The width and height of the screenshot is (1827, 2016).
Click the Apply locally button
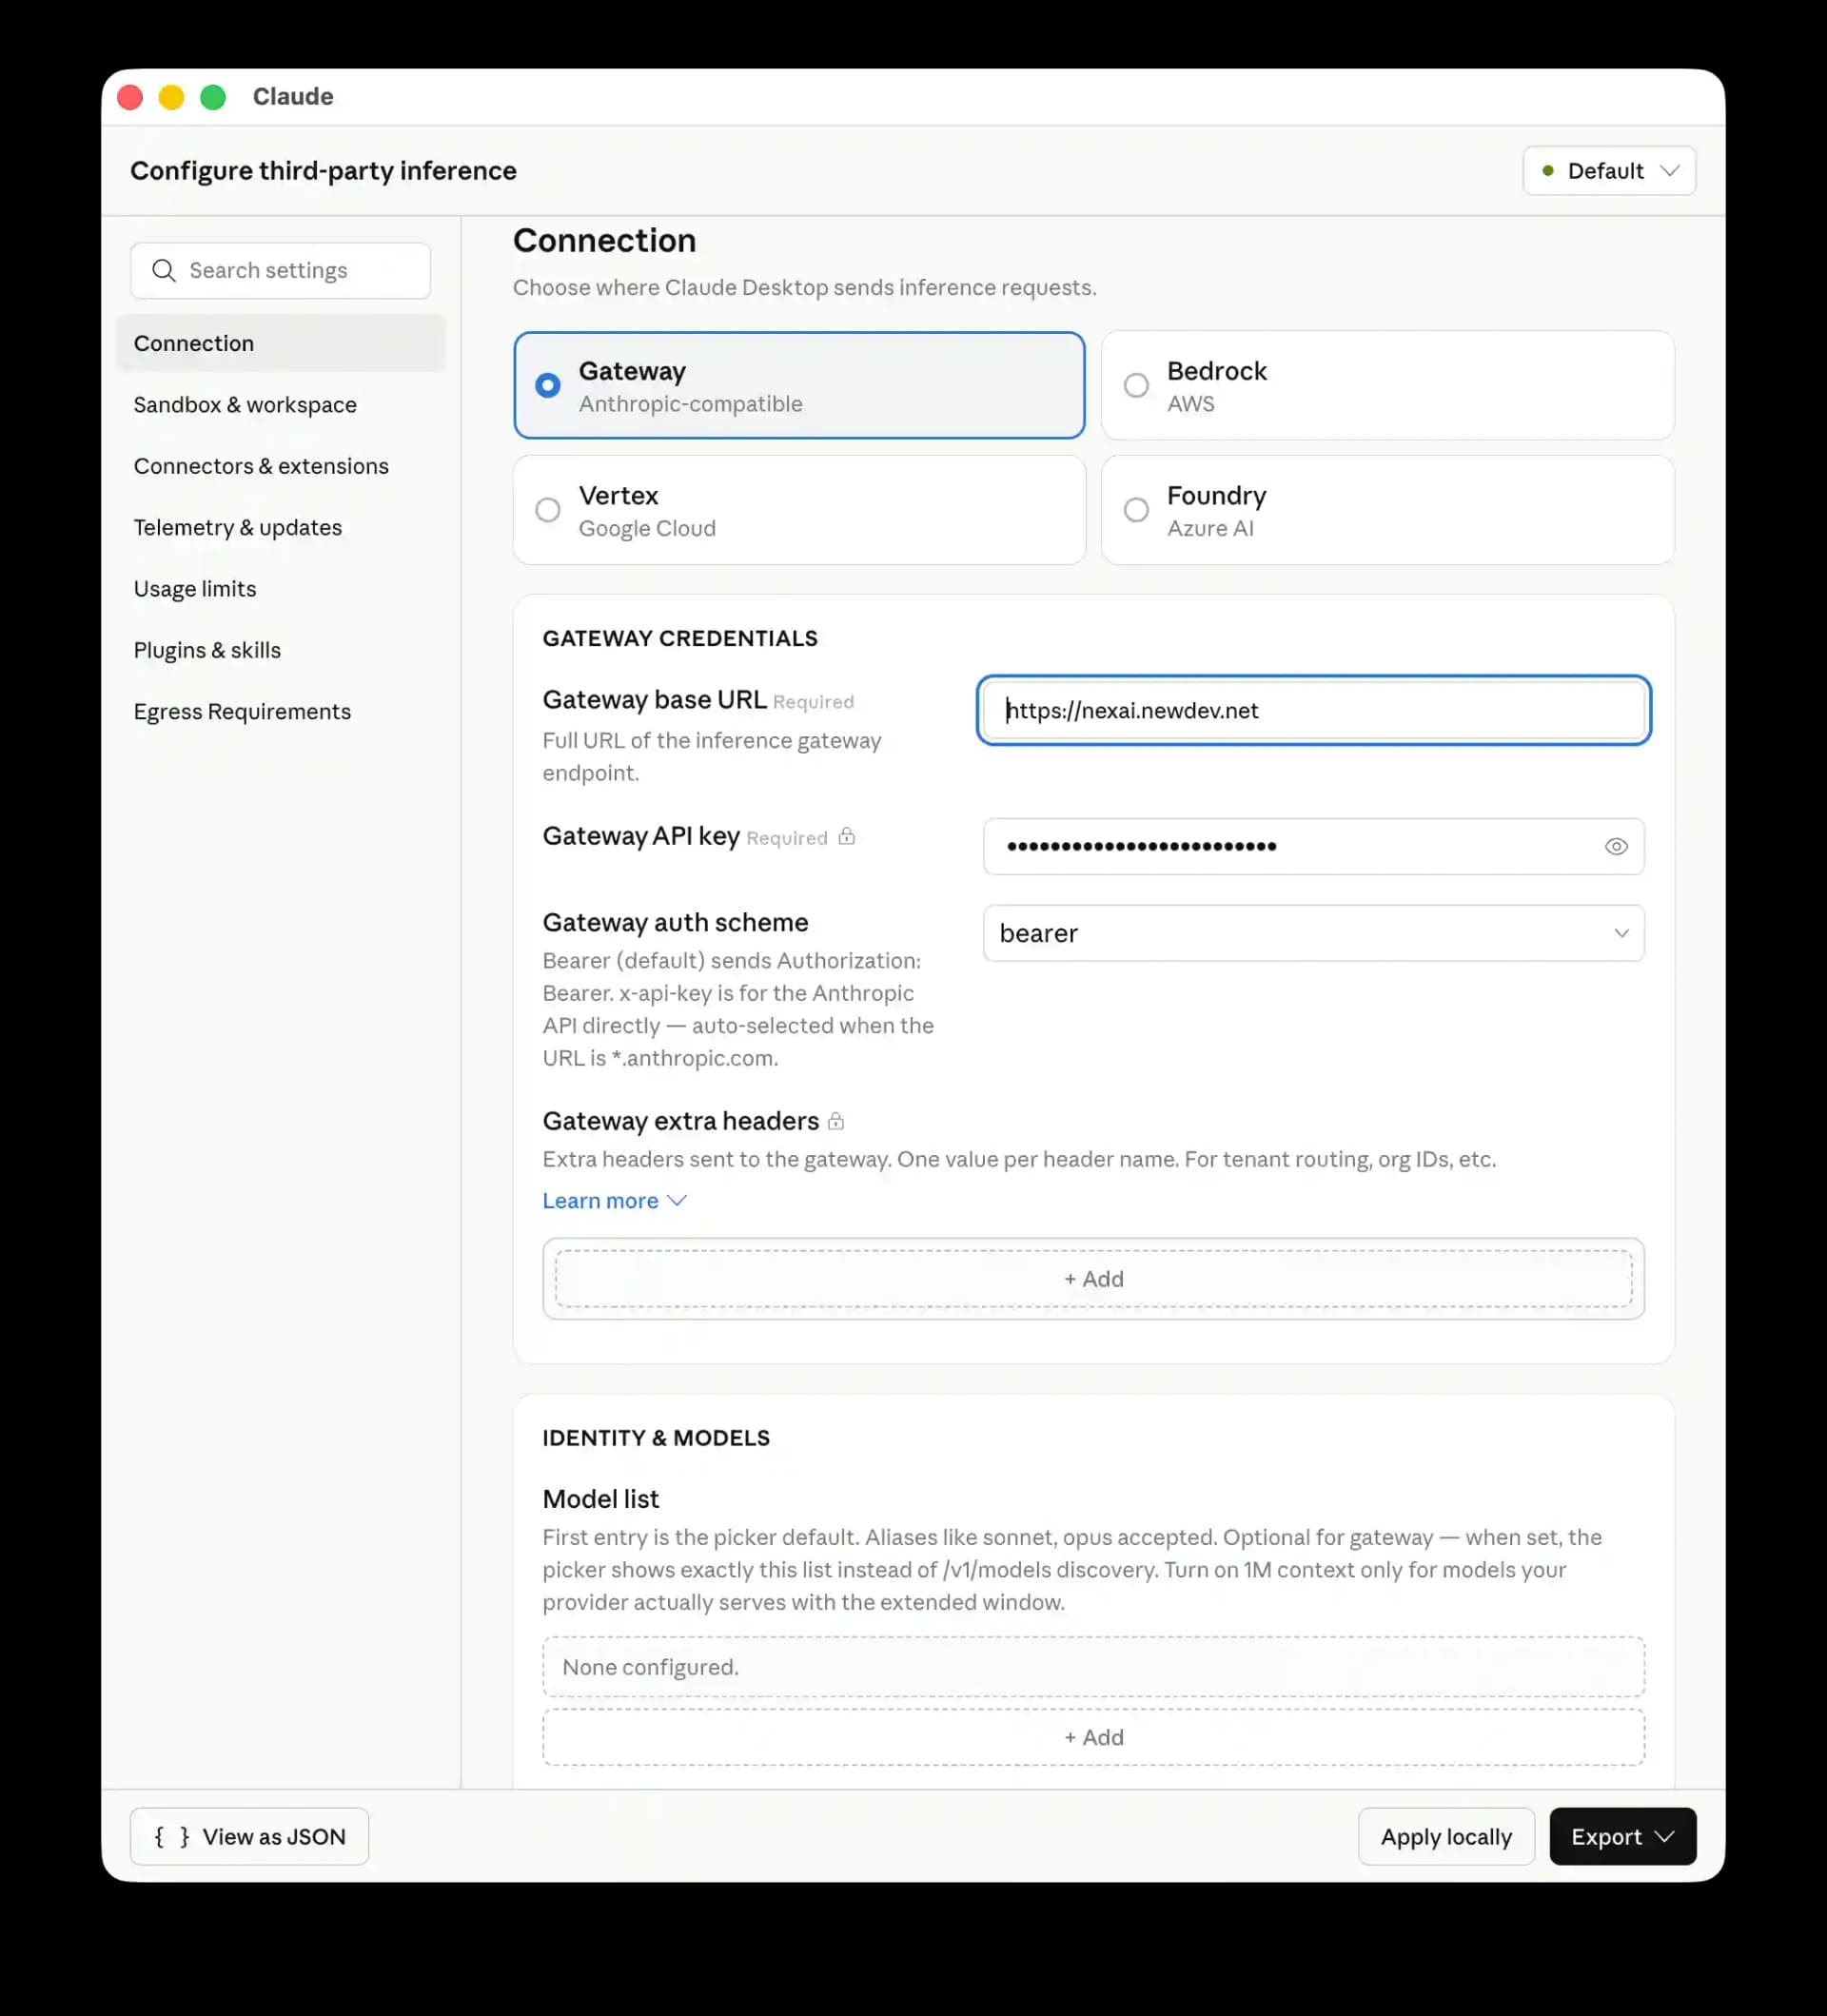1445,1836
